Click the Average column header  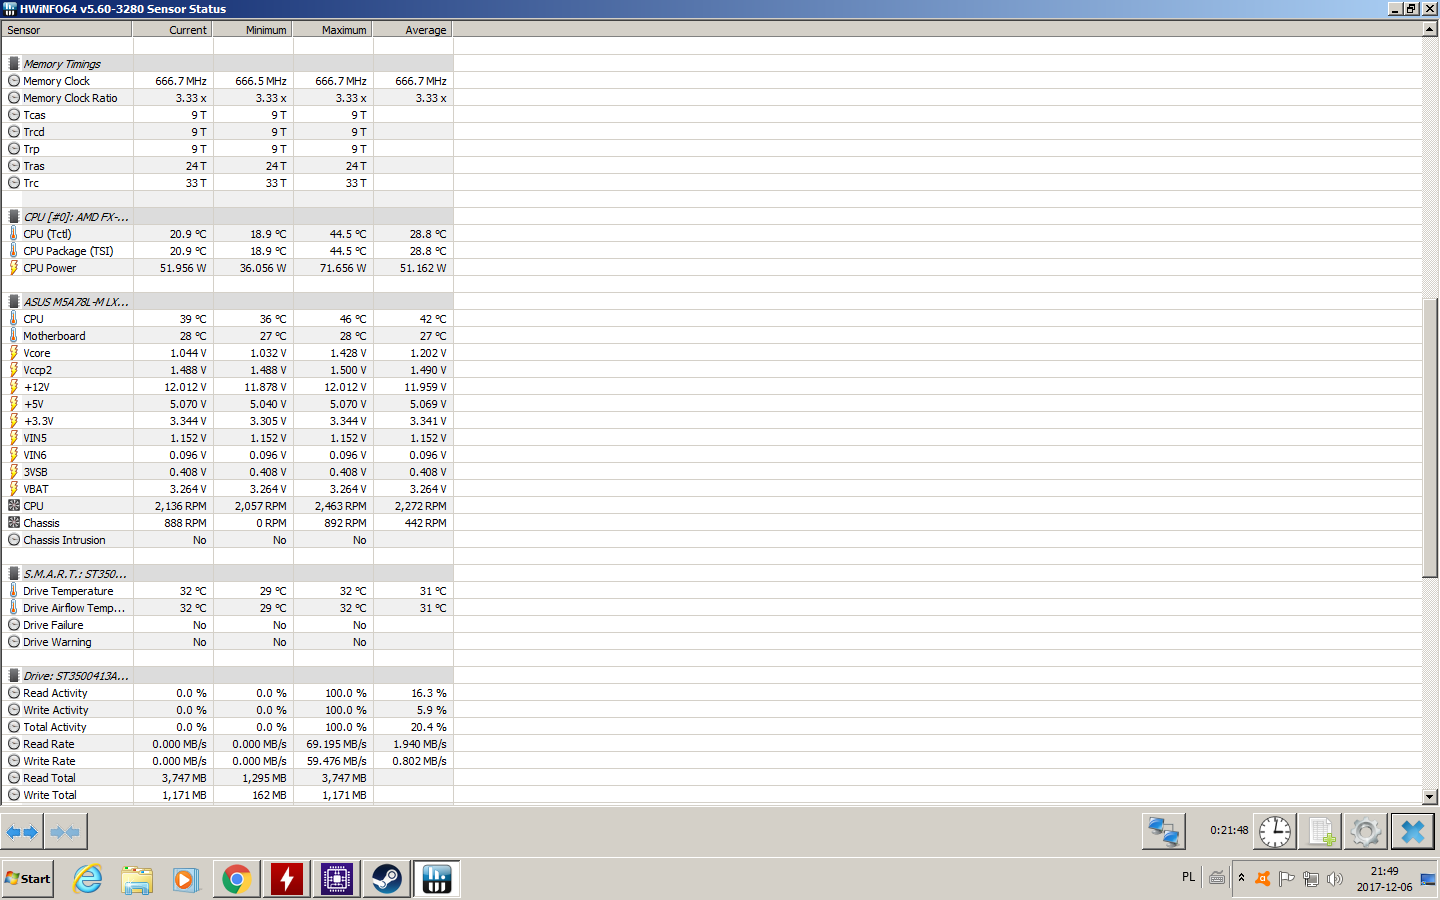[413, 30]
